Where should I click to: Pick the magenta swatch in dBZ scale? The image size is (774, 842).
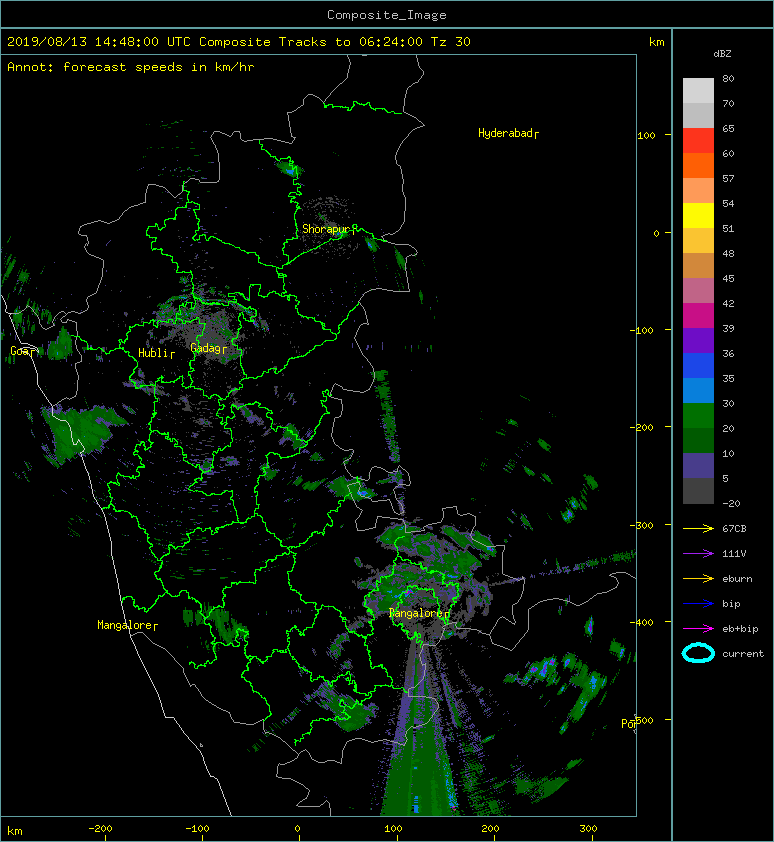pos(698,315)
